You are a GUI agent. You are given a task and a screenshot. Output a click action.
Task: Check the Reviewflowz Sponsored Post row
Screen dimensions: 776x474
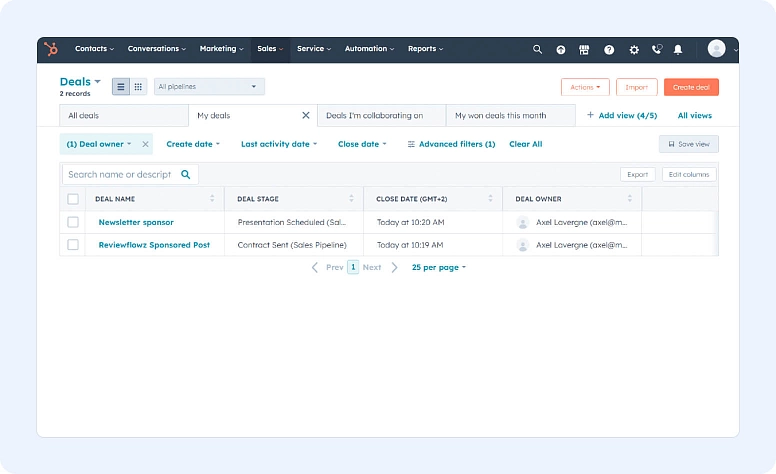pyautogui.click(x=73, y=245)
